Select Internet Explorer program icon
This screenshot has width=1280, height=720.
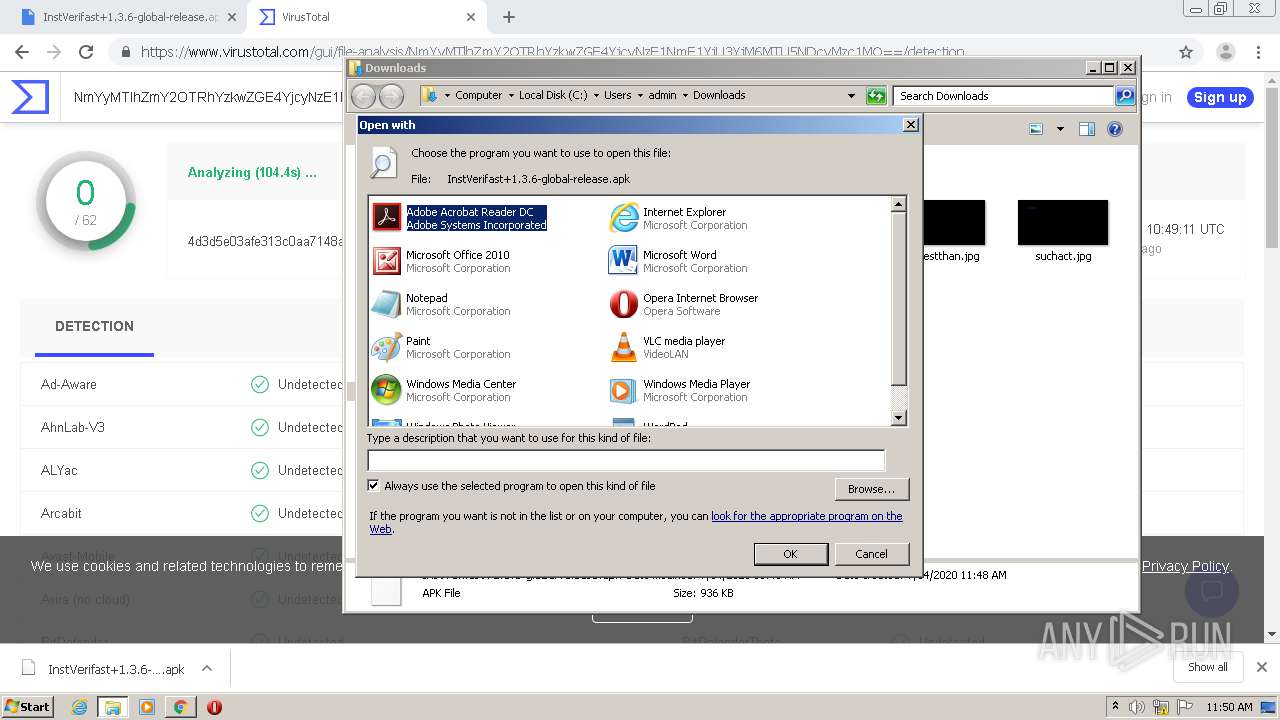click(x=624, y=217)
